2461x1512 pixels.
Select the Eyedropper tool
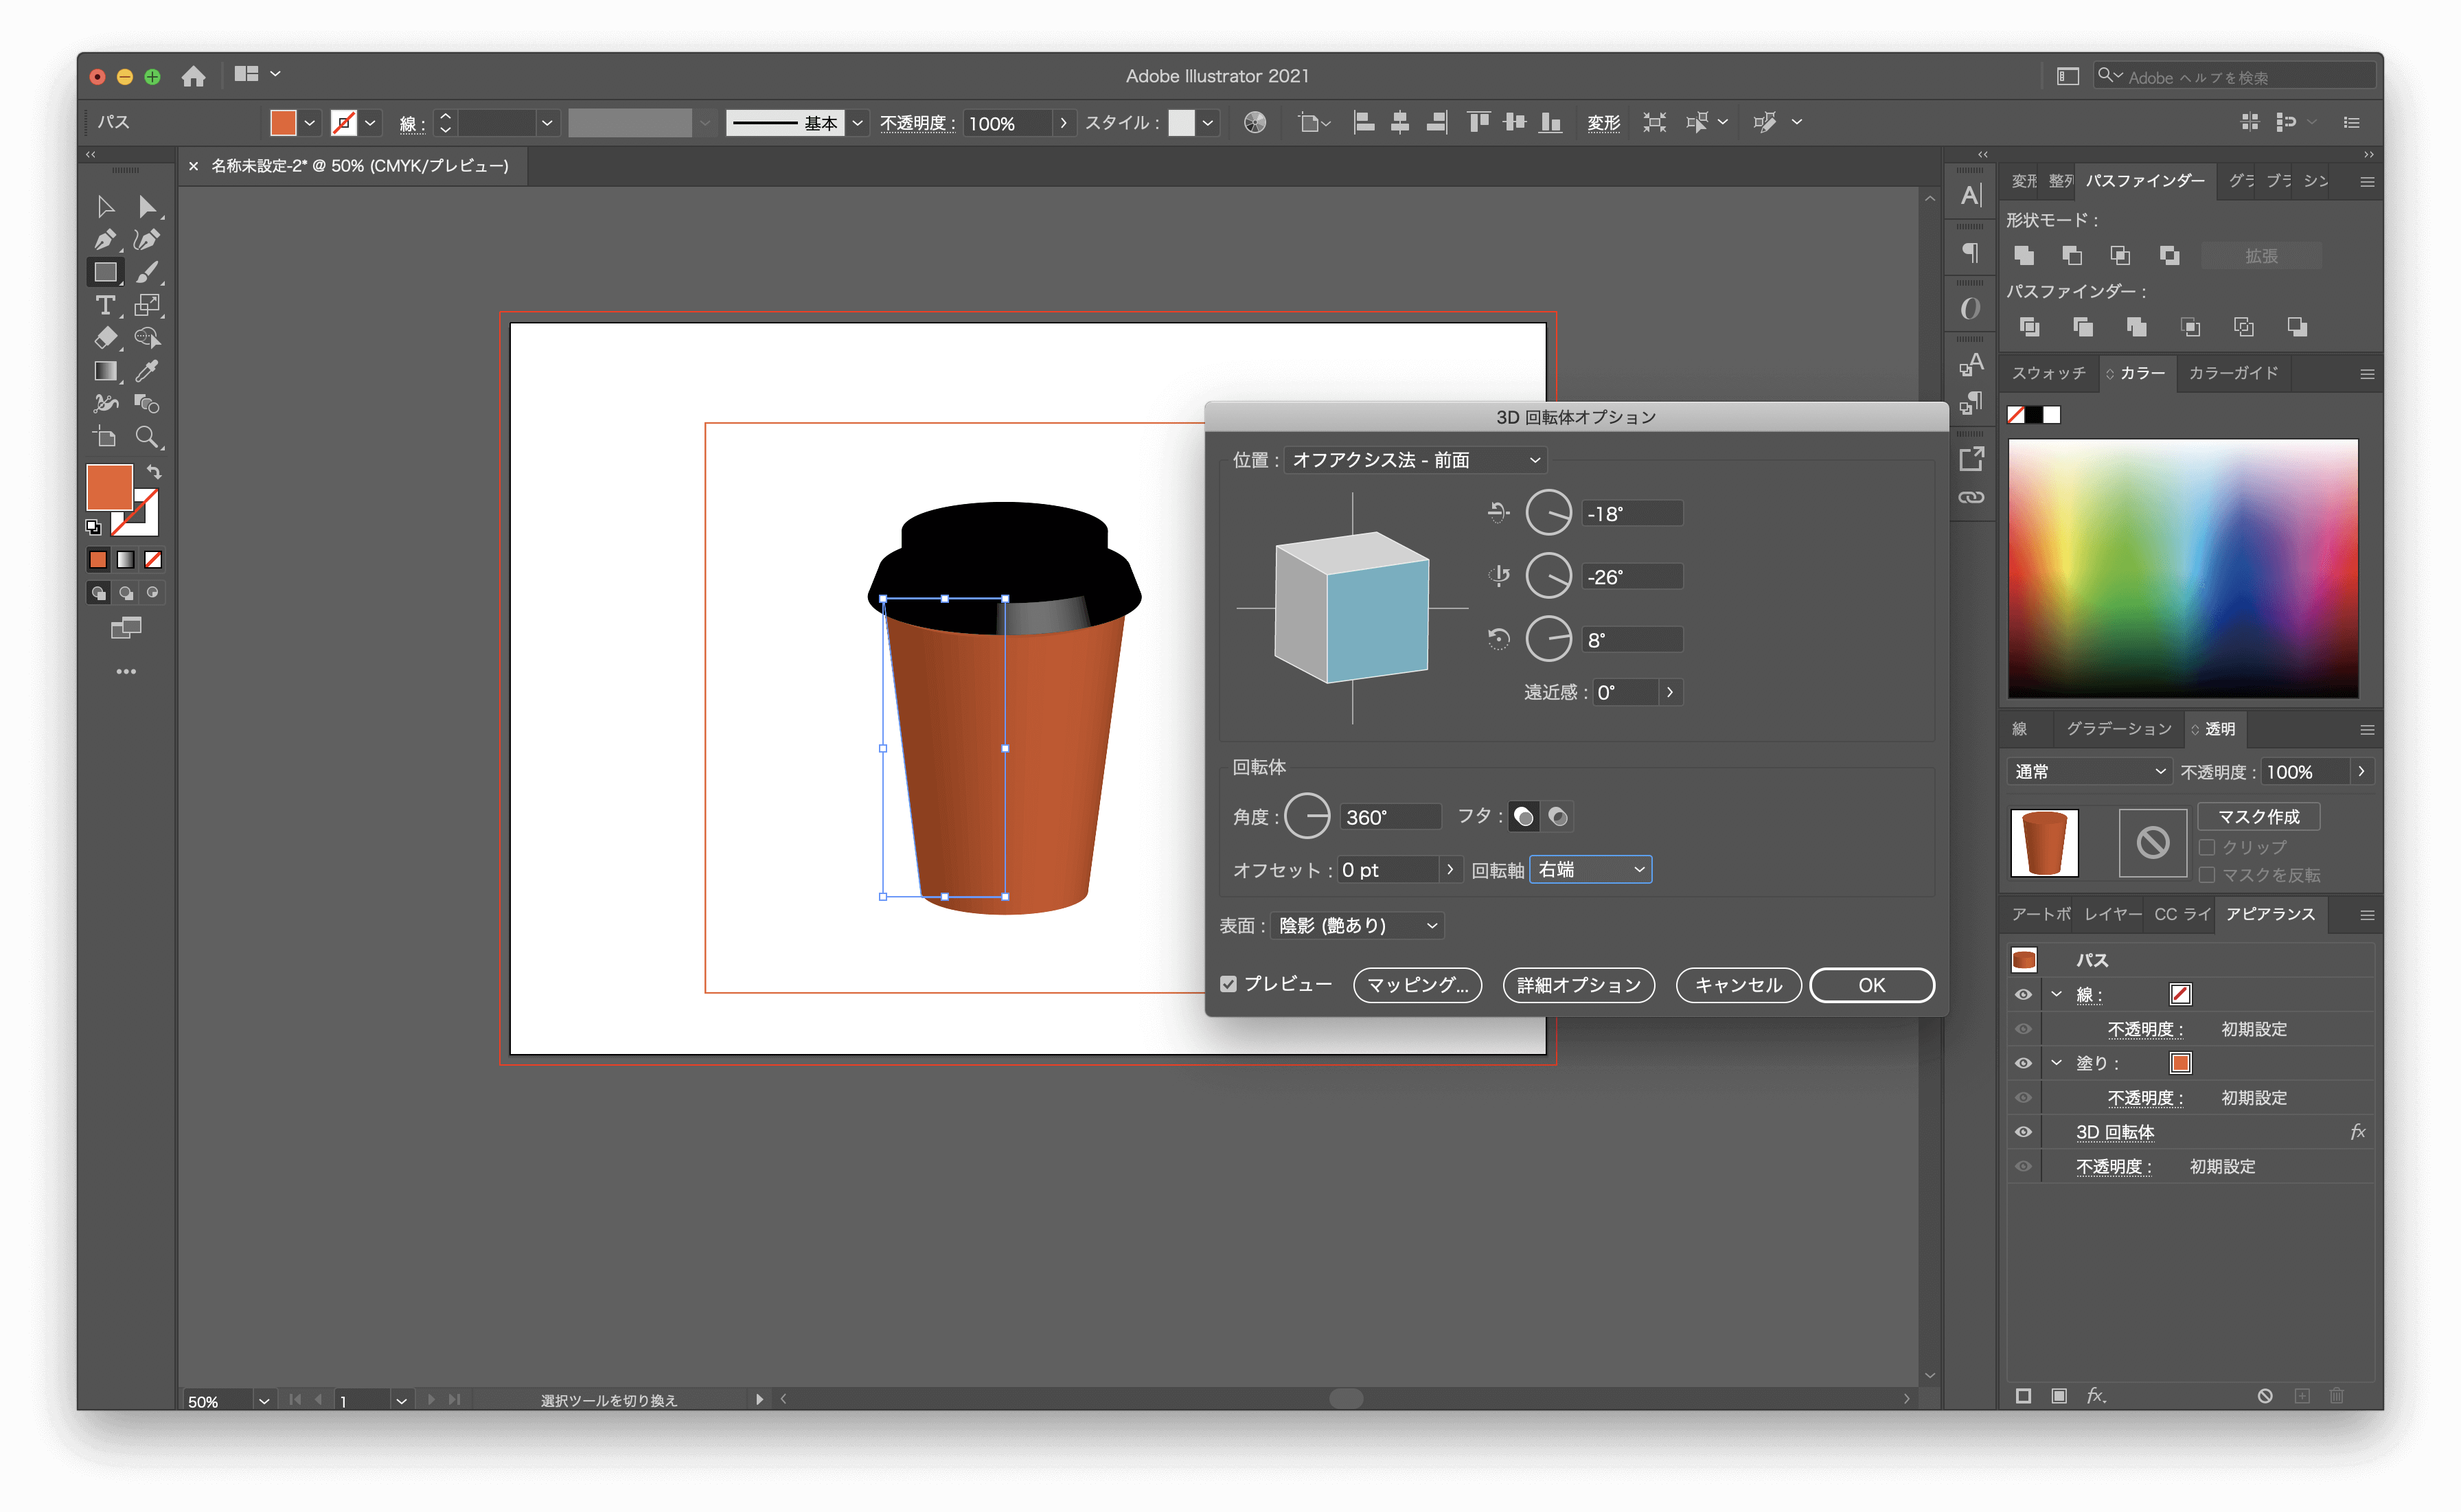pyautogui.click(x=147, y=371)
